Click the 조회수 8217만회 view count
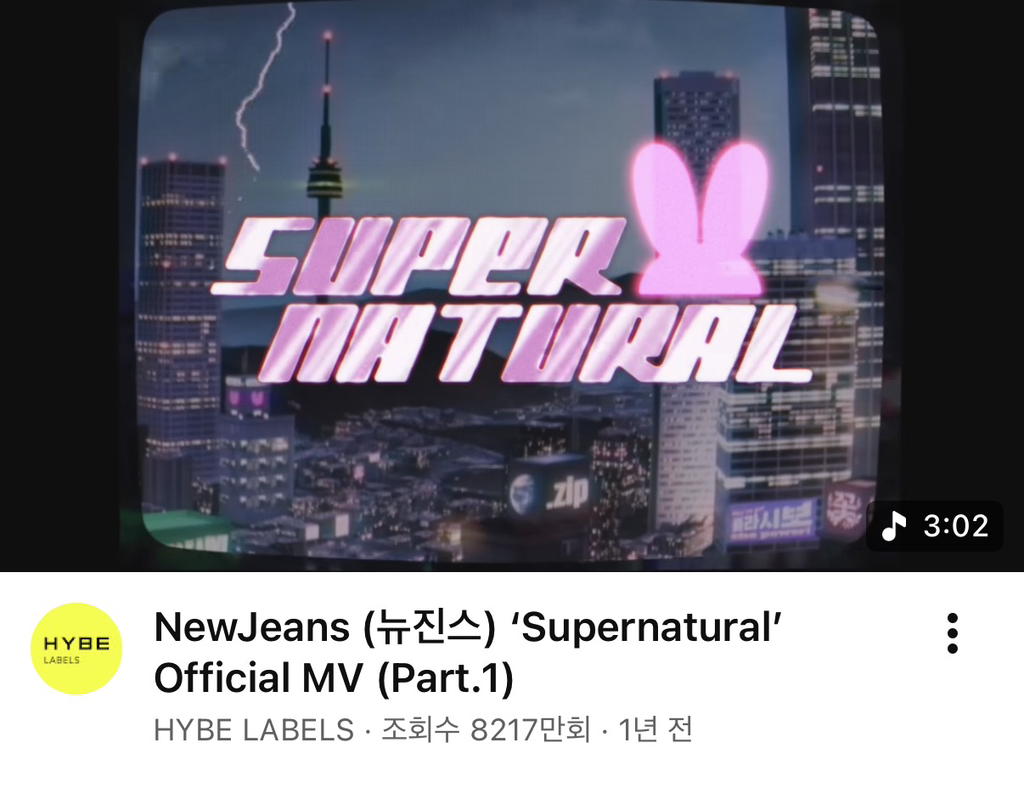This screenshot has width=1024, height=788. (485, 730)
